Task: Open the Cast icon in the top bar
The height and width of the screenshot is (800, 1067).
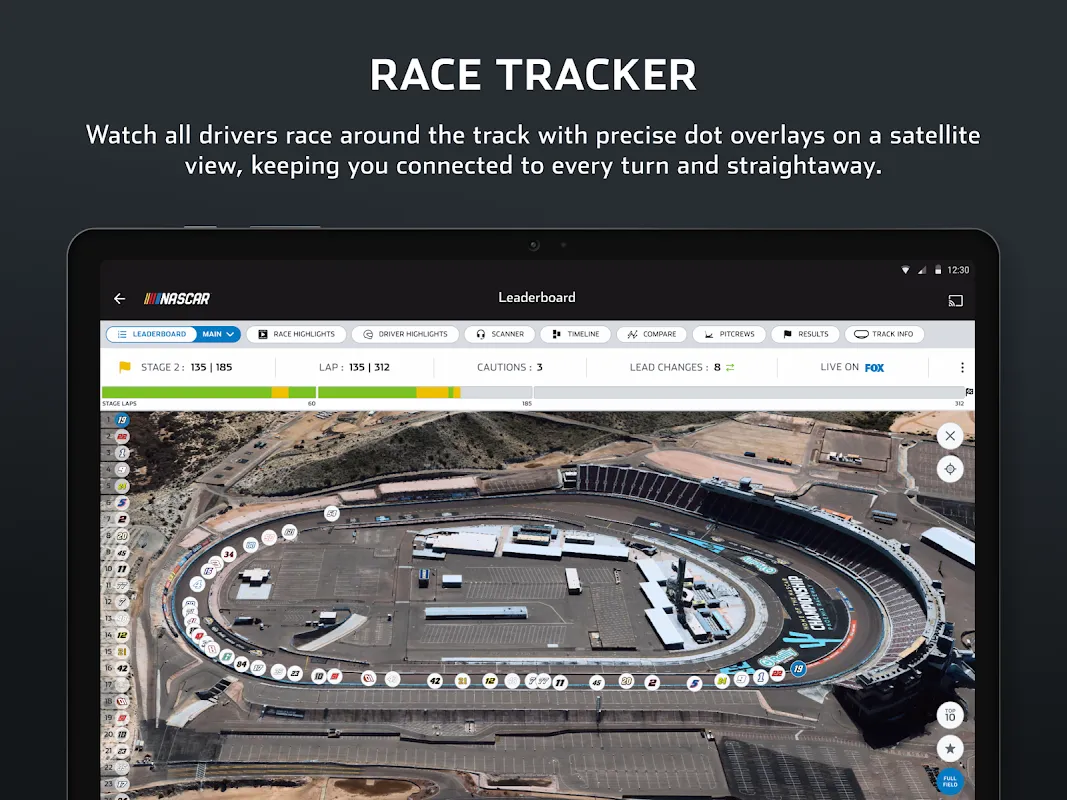Action: pyautogui.click(x=955, y=300)
